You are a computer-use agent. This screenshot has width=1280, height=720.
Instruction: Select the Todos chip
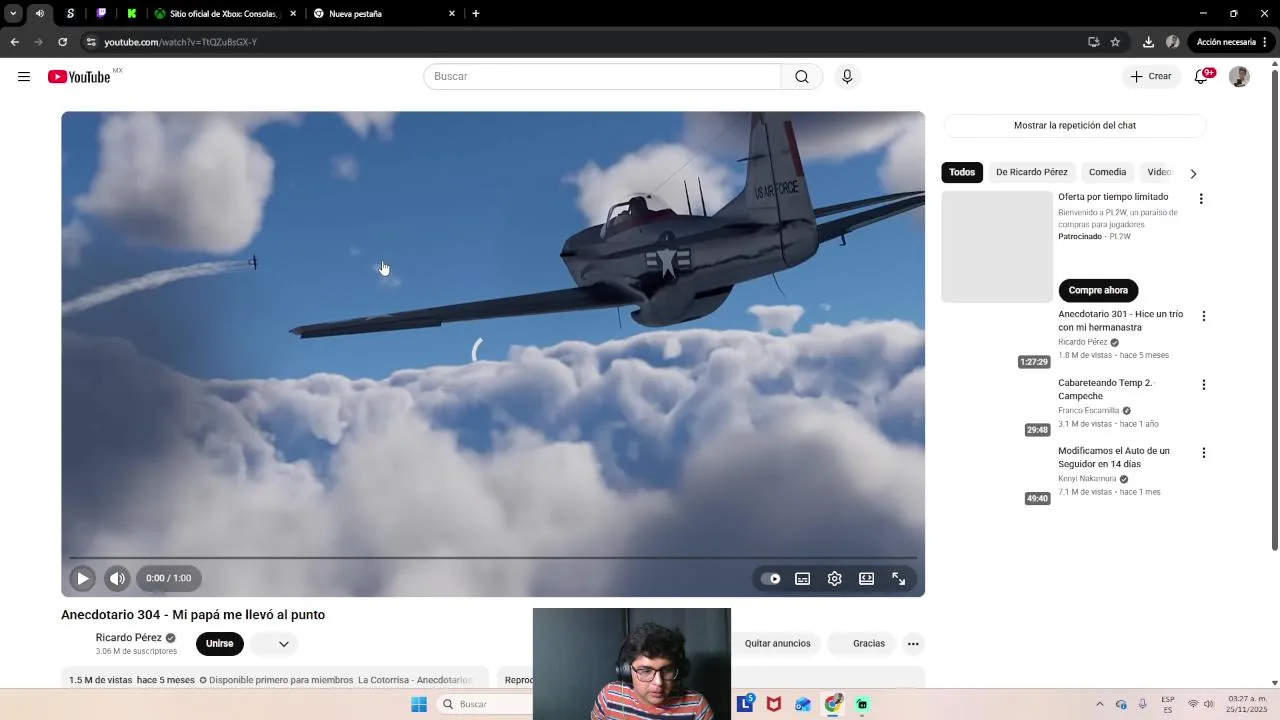962,172
